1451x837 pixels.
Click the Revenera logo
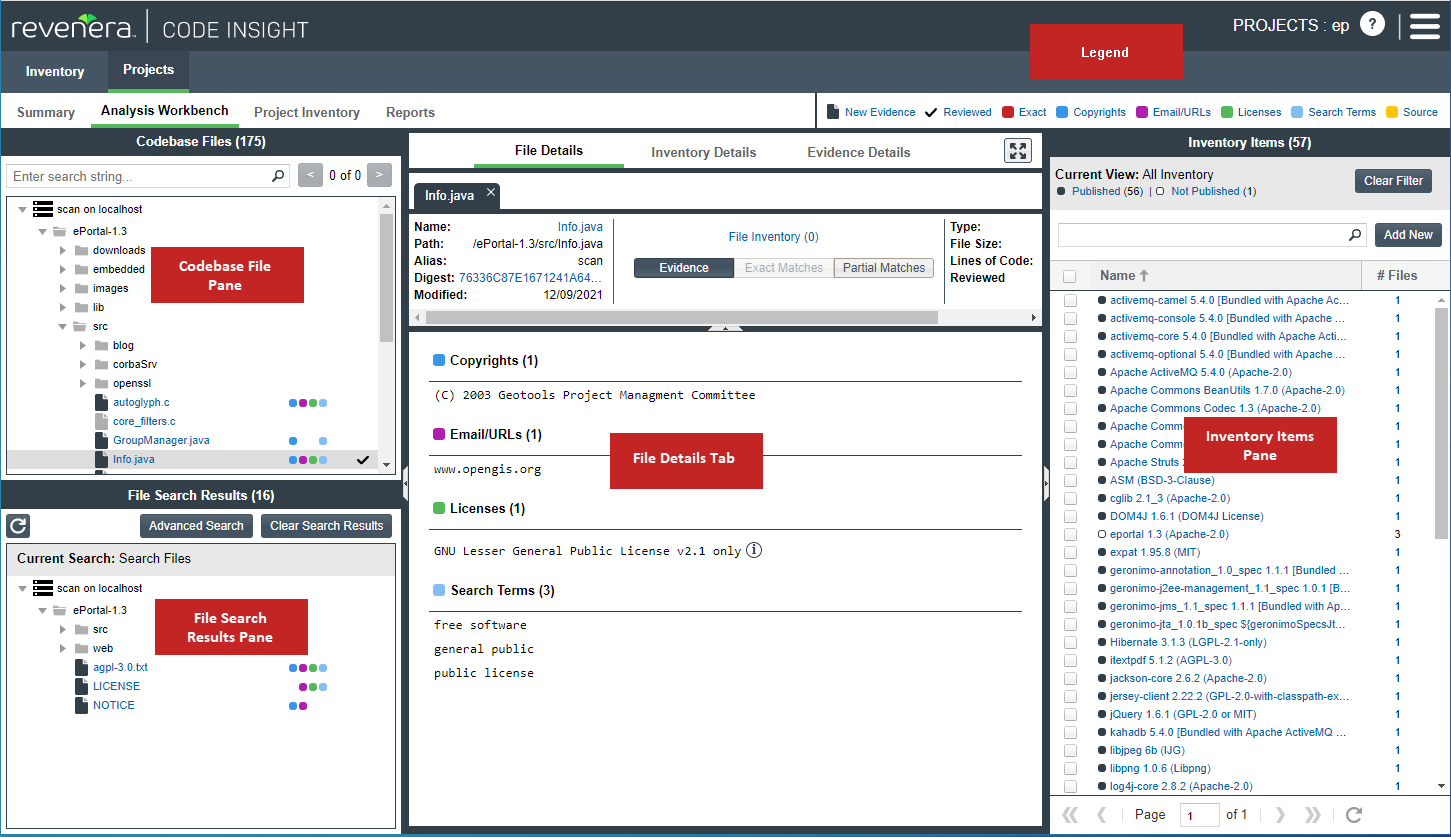tap(72, 26)
